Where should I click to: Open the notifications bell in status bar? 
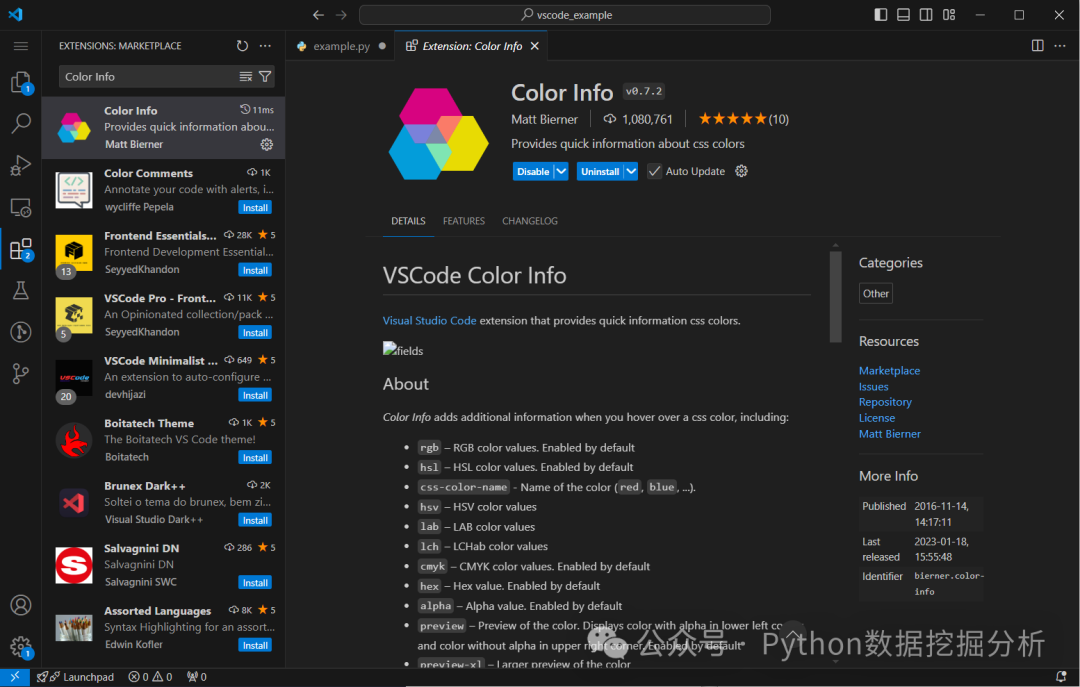click(x=1061, y=677)
